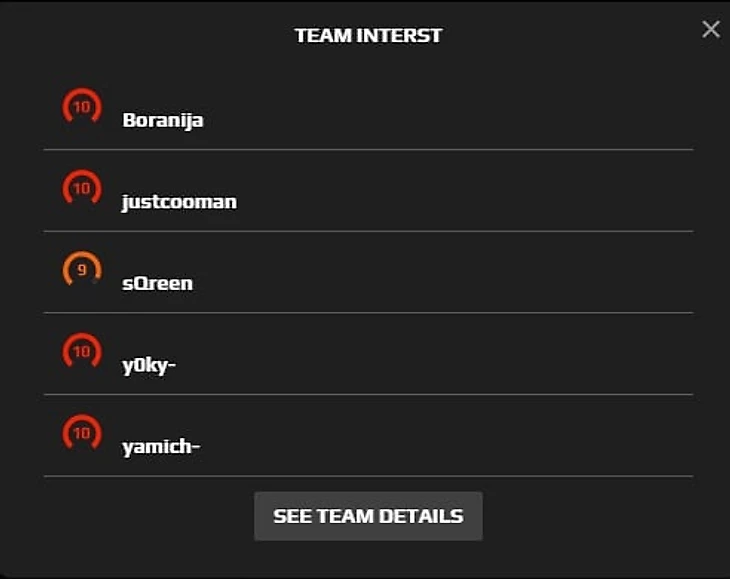Click yamich-'s level 10 skill badge
The height and width of the screenshot is (579, 730).
82,435
